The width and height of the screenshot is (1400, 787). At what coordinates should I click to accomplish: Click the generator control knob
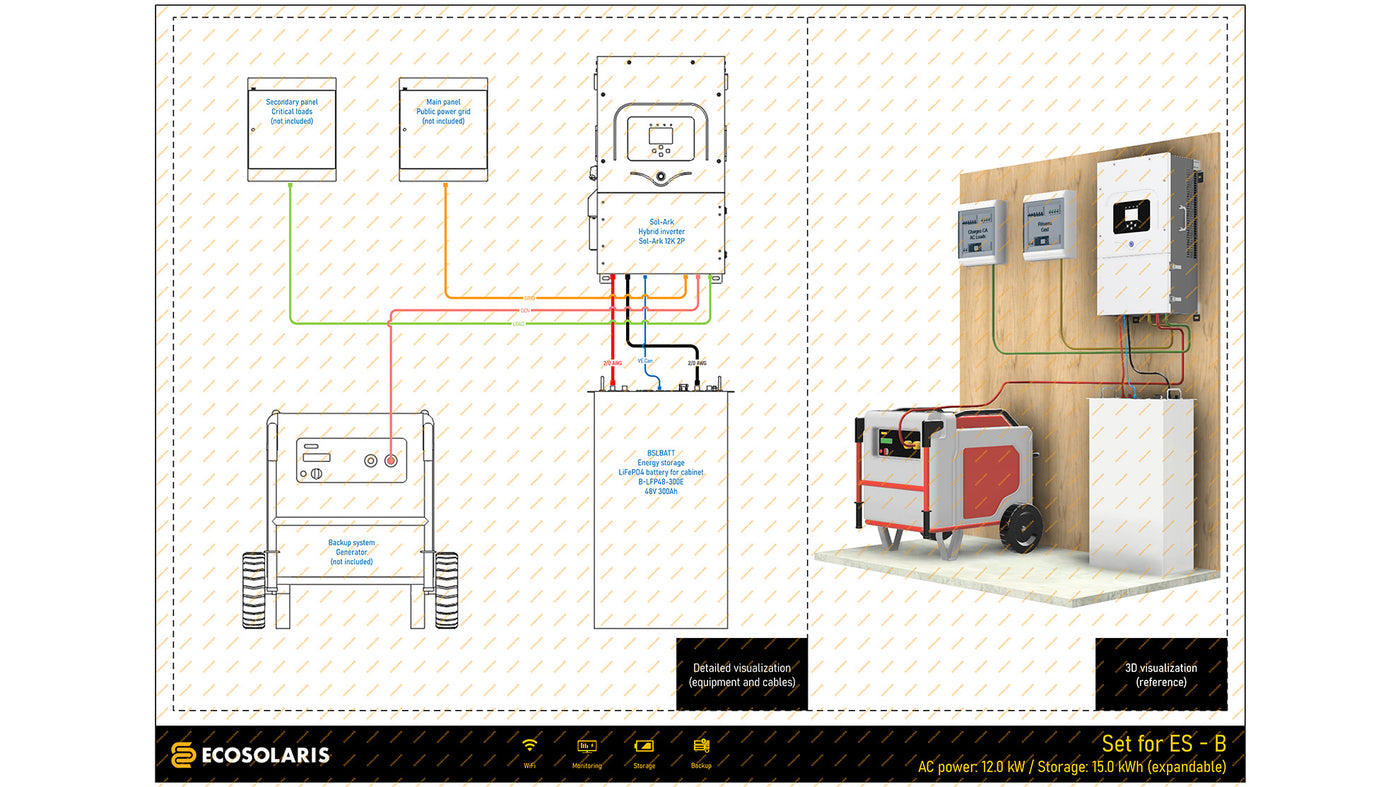[x=317, y=473]
